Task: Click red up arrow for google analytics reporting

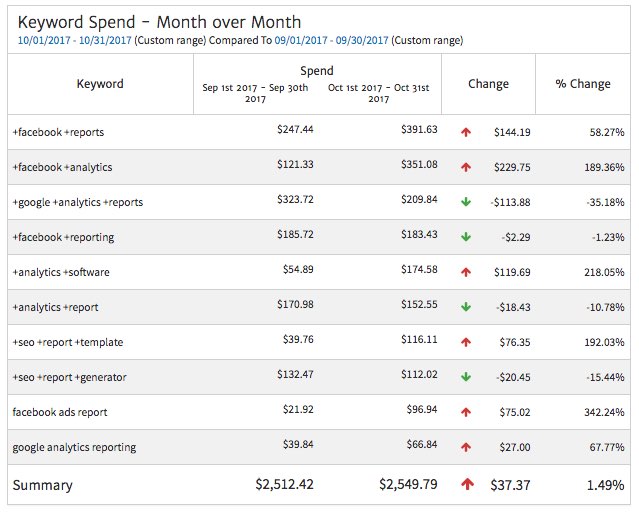Action: point(465,447)
